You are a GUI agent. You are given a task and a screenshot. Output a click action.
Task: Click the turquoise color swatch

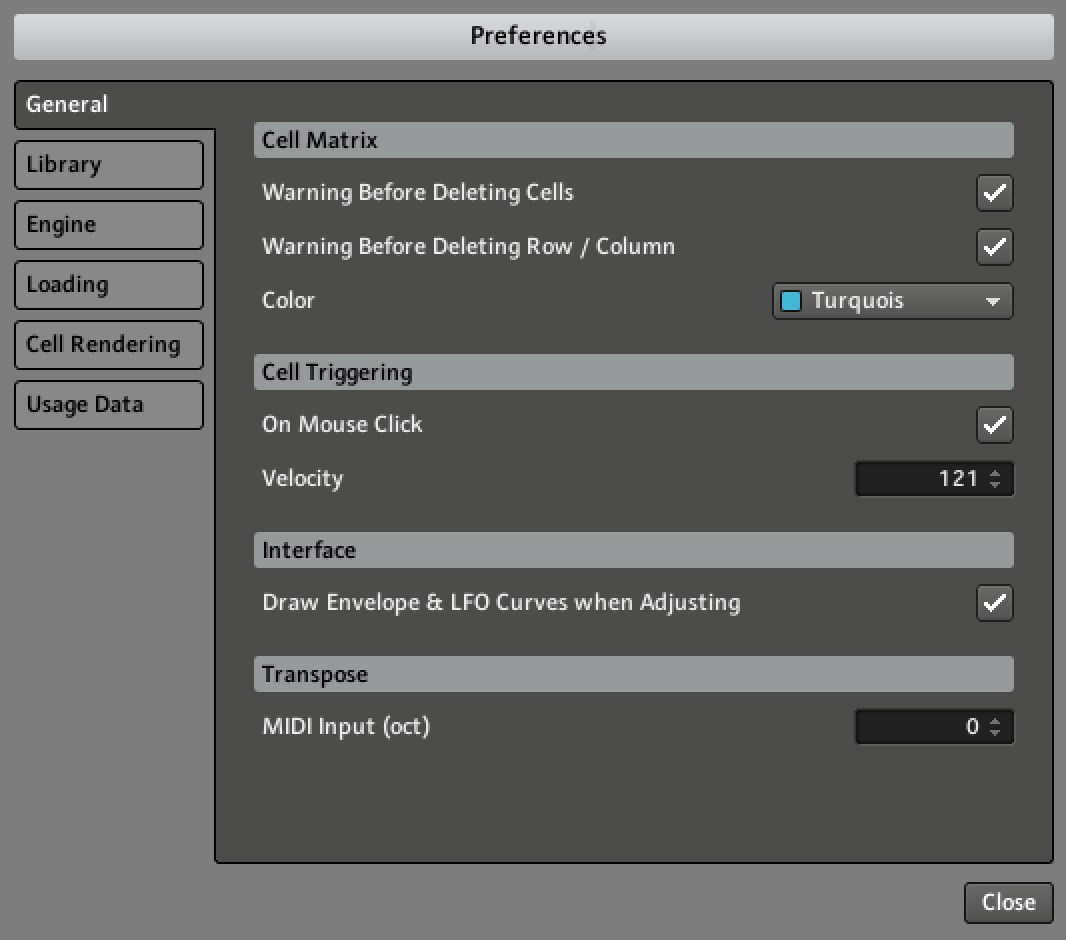(791, 301)
